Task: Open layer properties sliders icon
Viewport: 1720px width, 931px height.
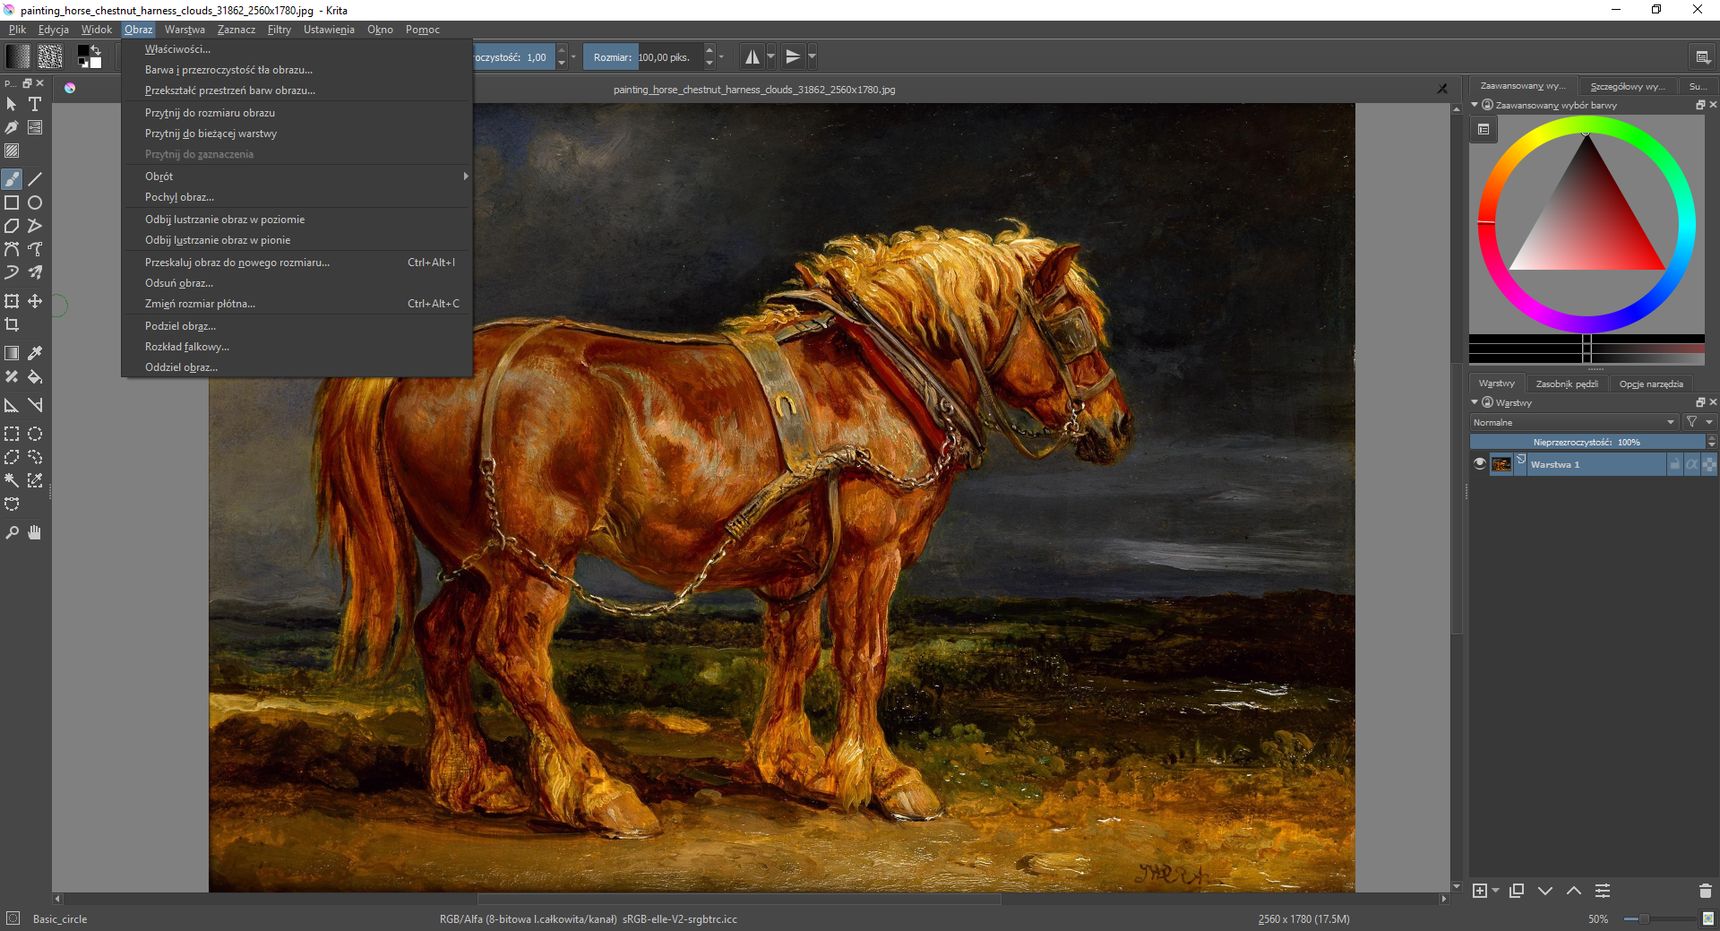Action: click(x=1602, y=891)
